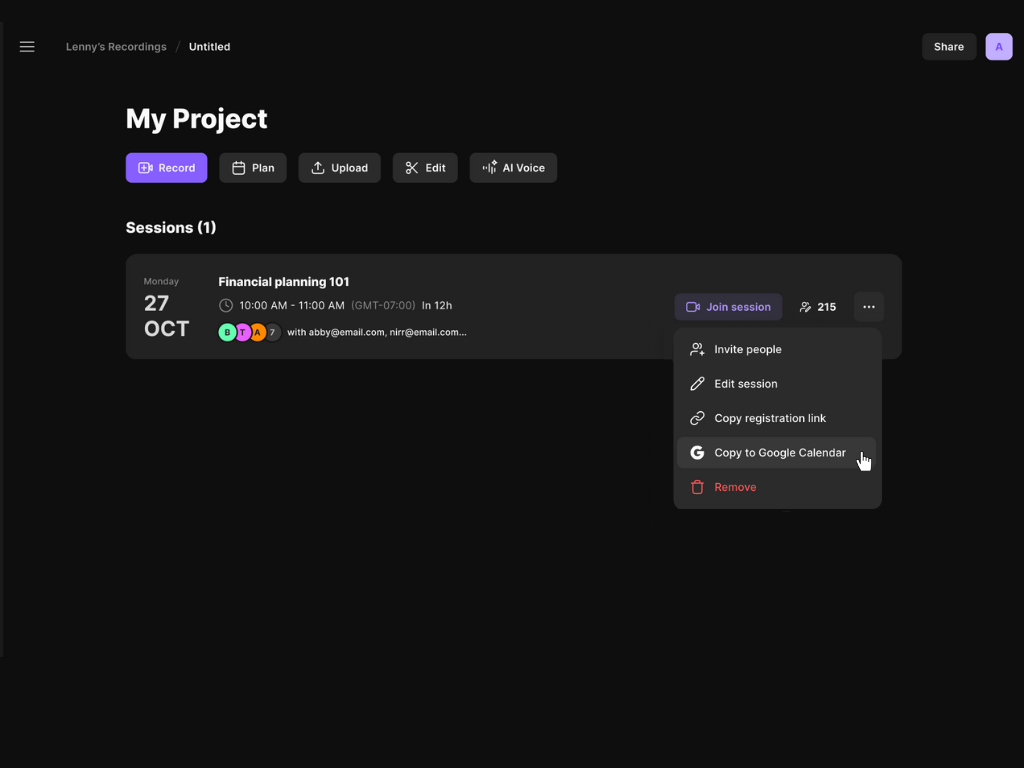Click the clock icon beside session time
This screenshot has height=768, width=1024.
(226, 306)
